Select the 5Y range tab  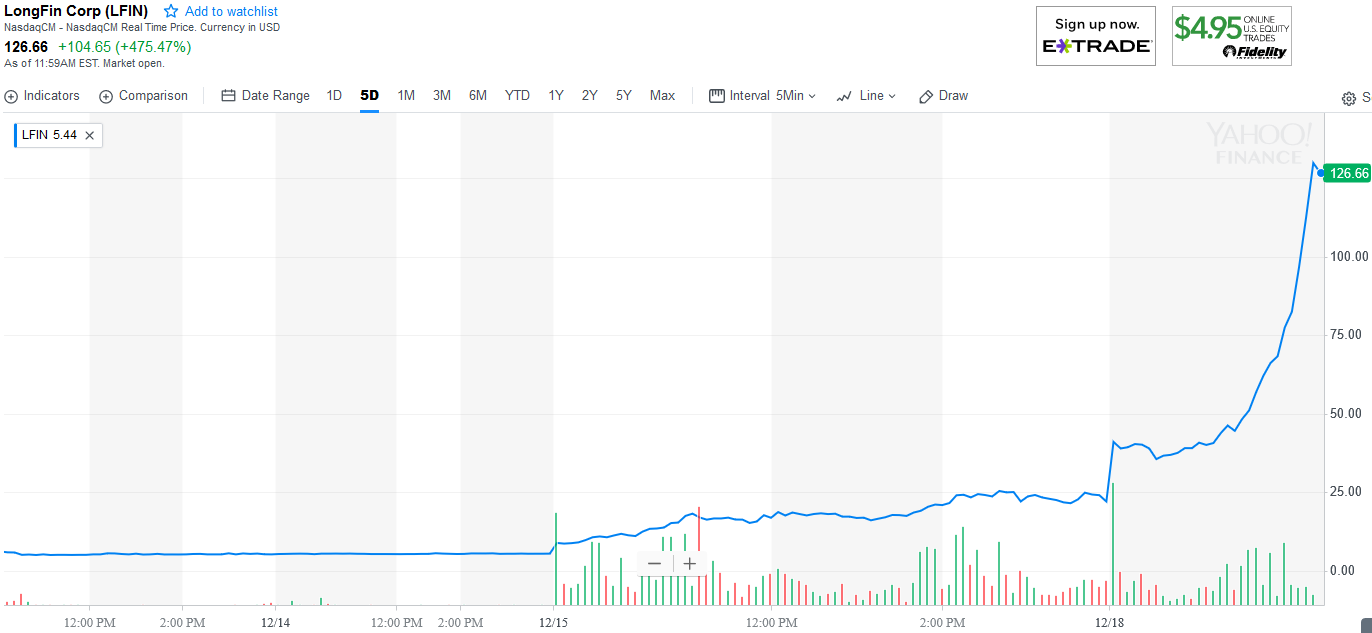point(624,96)
